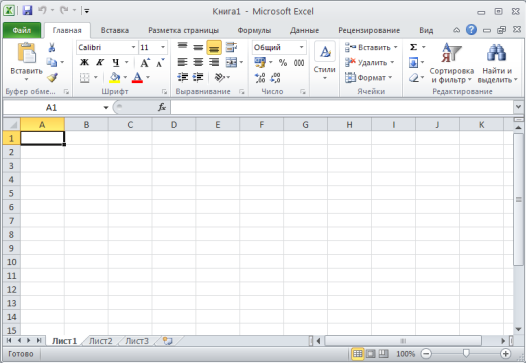This screenshot has width=527, height=364.
Task: Align cell text right
Action: 214,62
